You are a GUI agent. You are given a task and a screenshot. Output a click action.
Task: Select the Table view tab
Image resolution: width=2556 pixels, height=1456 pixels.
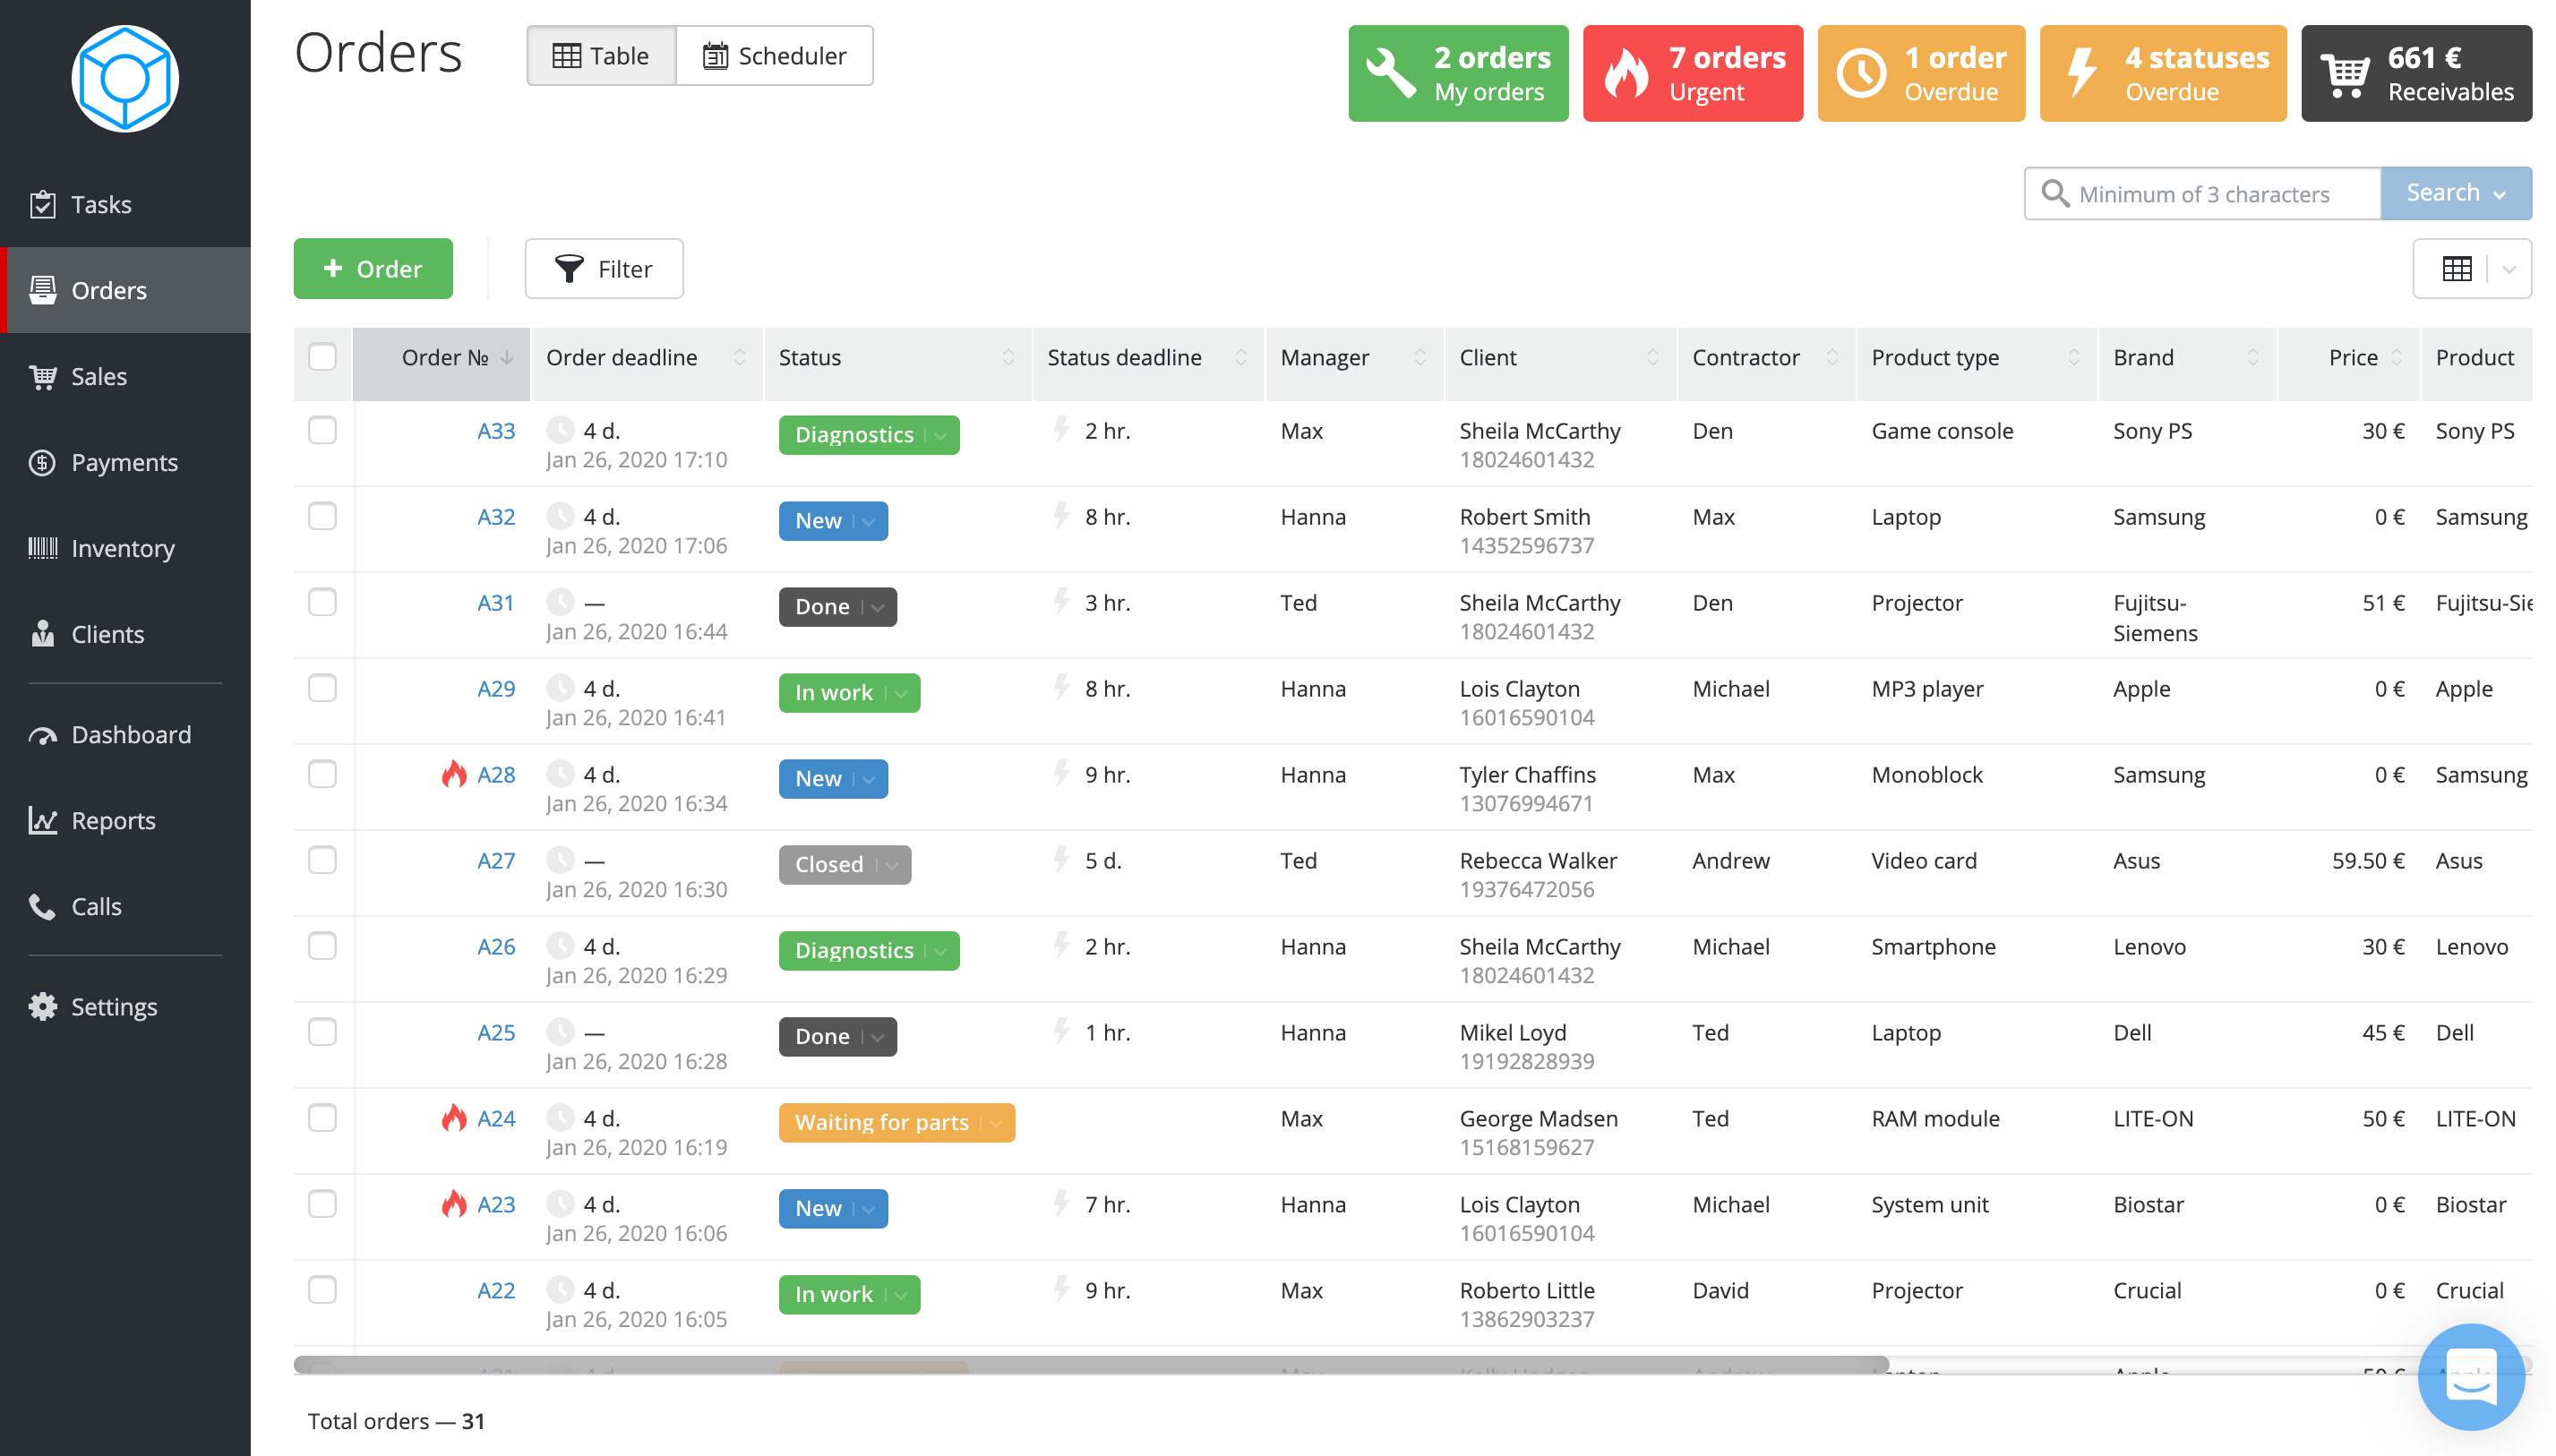click(601, 56)
